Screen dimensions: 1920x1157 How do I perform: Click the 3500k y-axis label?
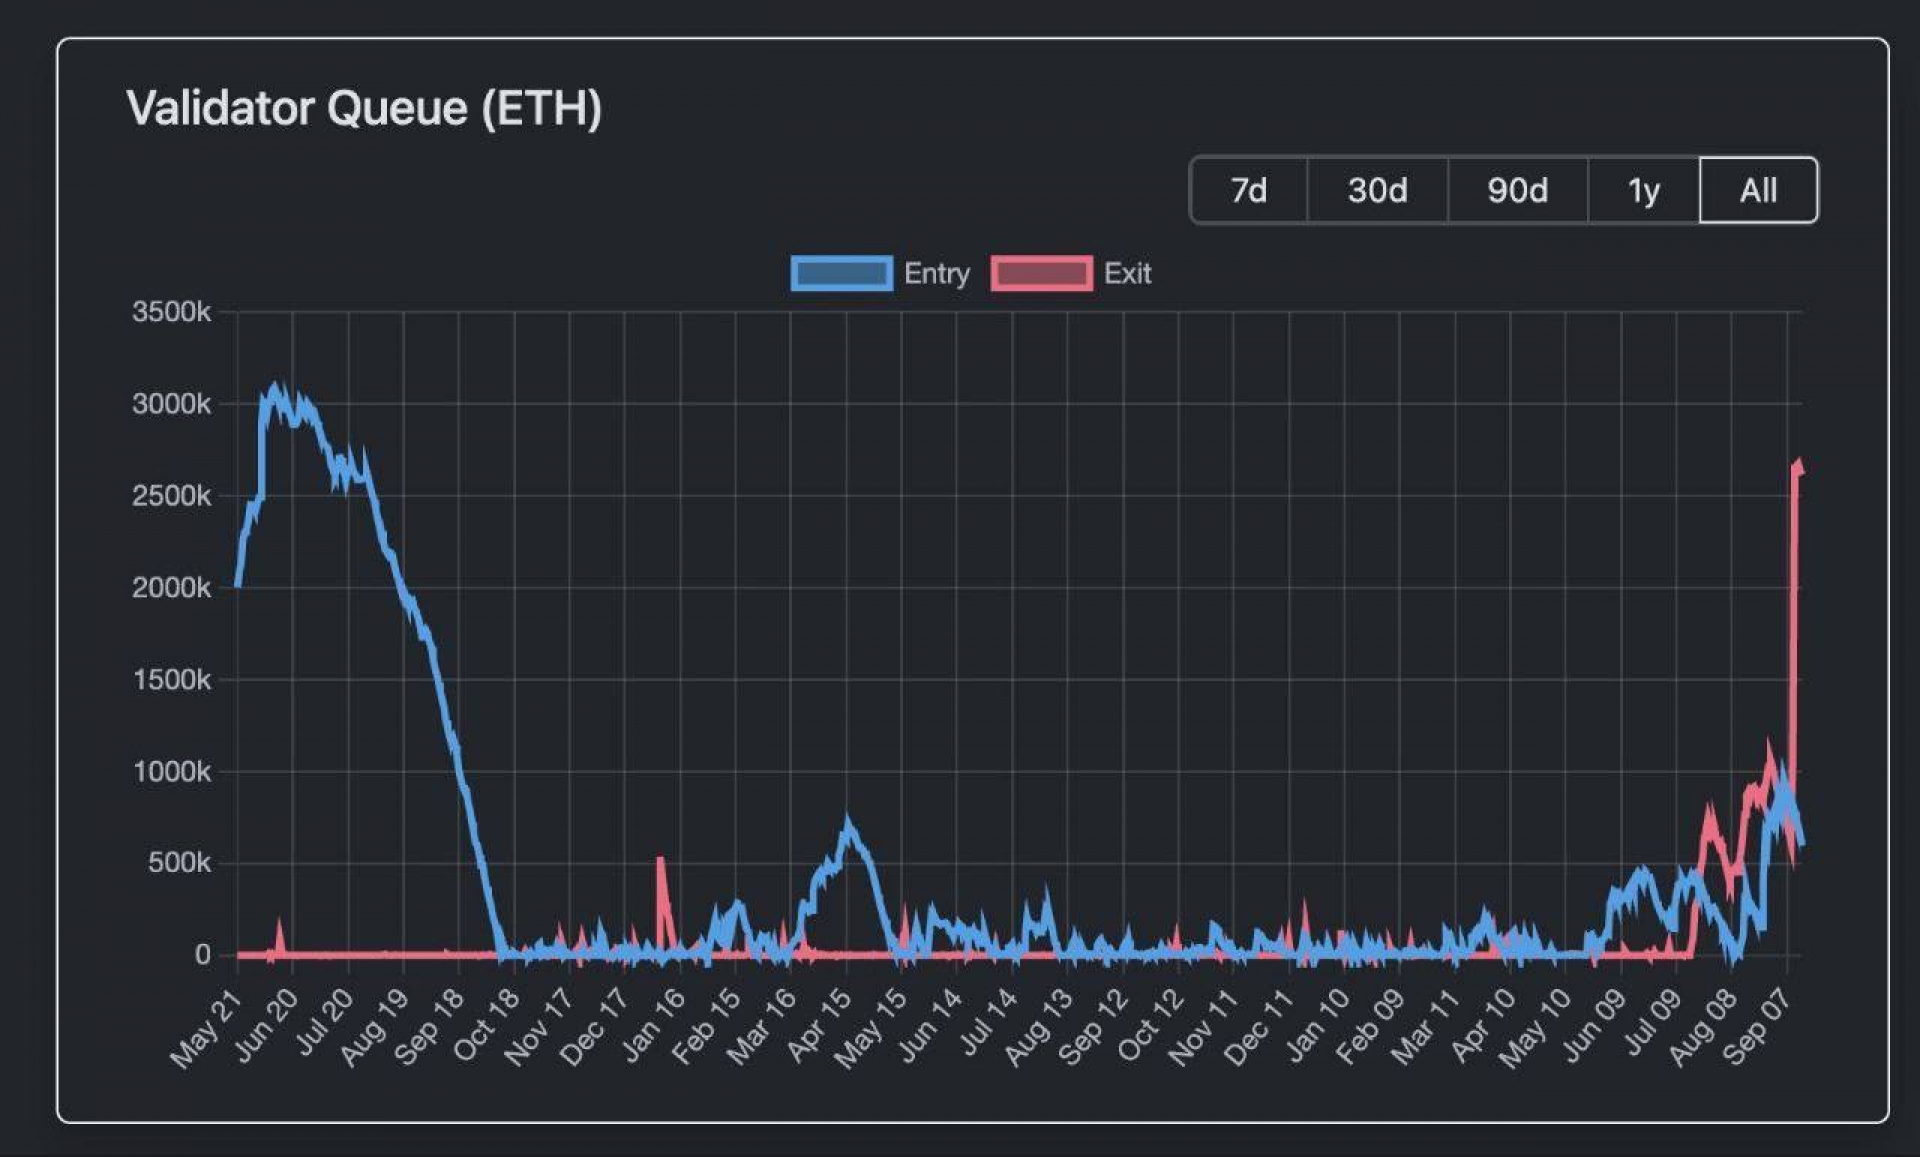(x=171, y=312)
